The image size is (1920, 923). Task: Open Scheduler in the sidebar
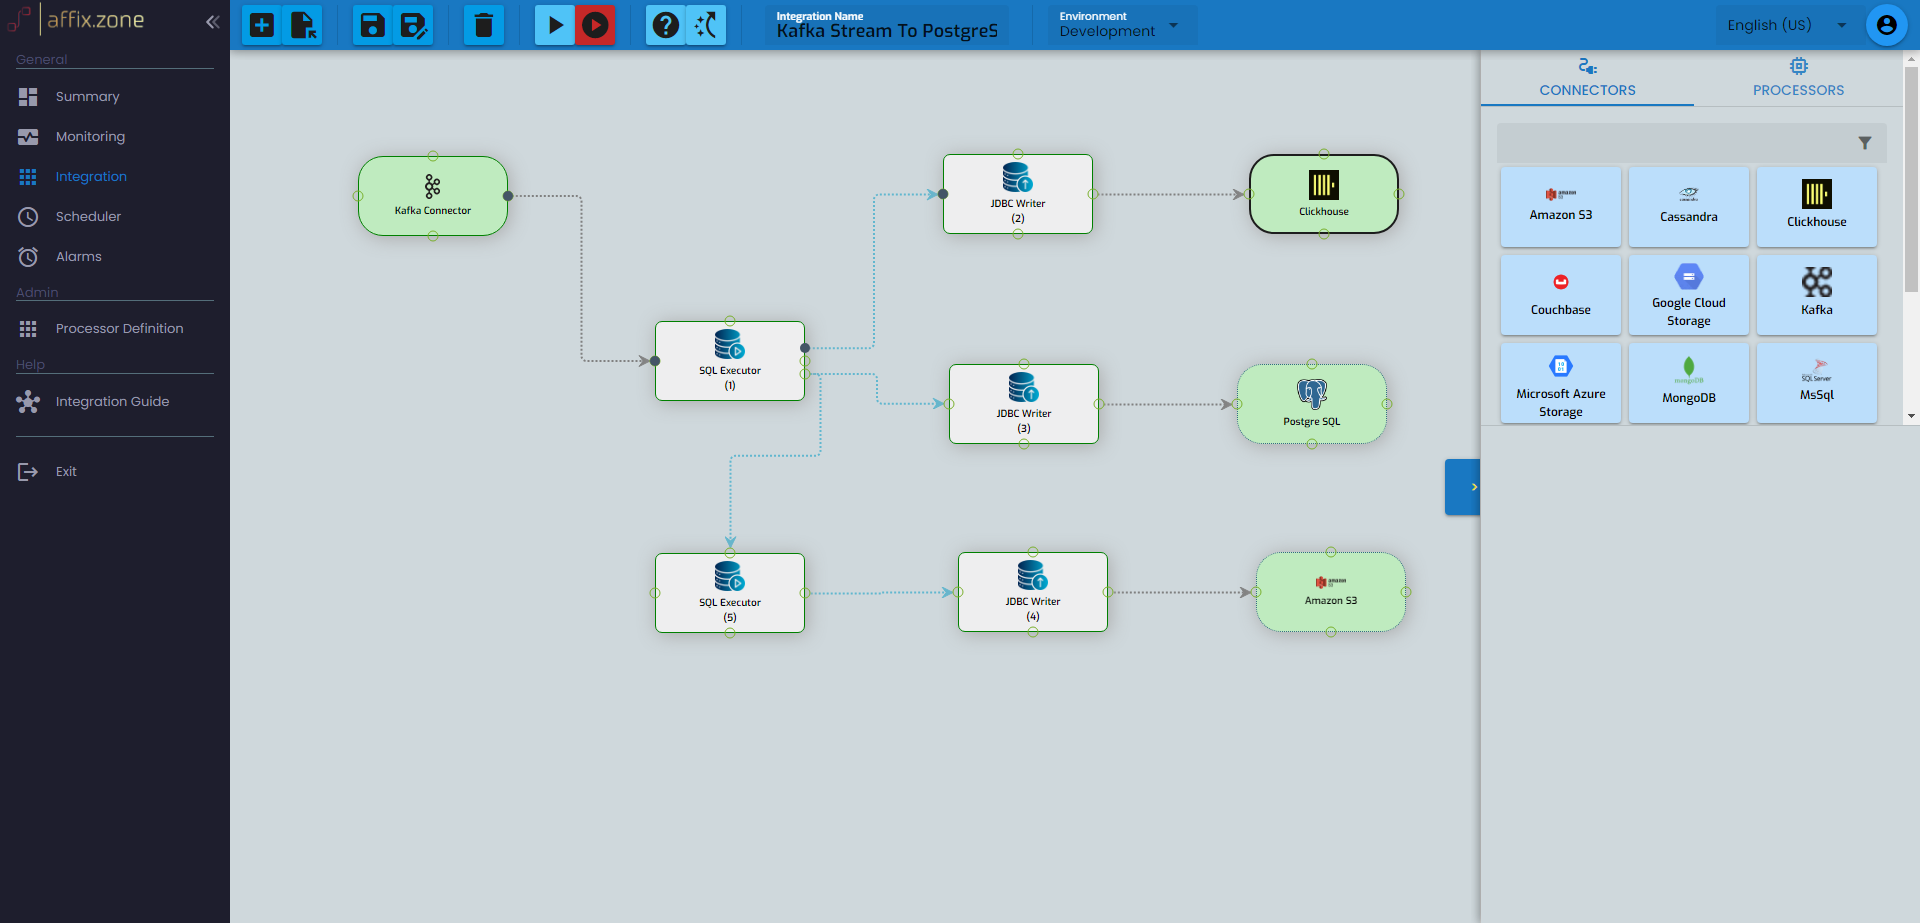(115, 217)
